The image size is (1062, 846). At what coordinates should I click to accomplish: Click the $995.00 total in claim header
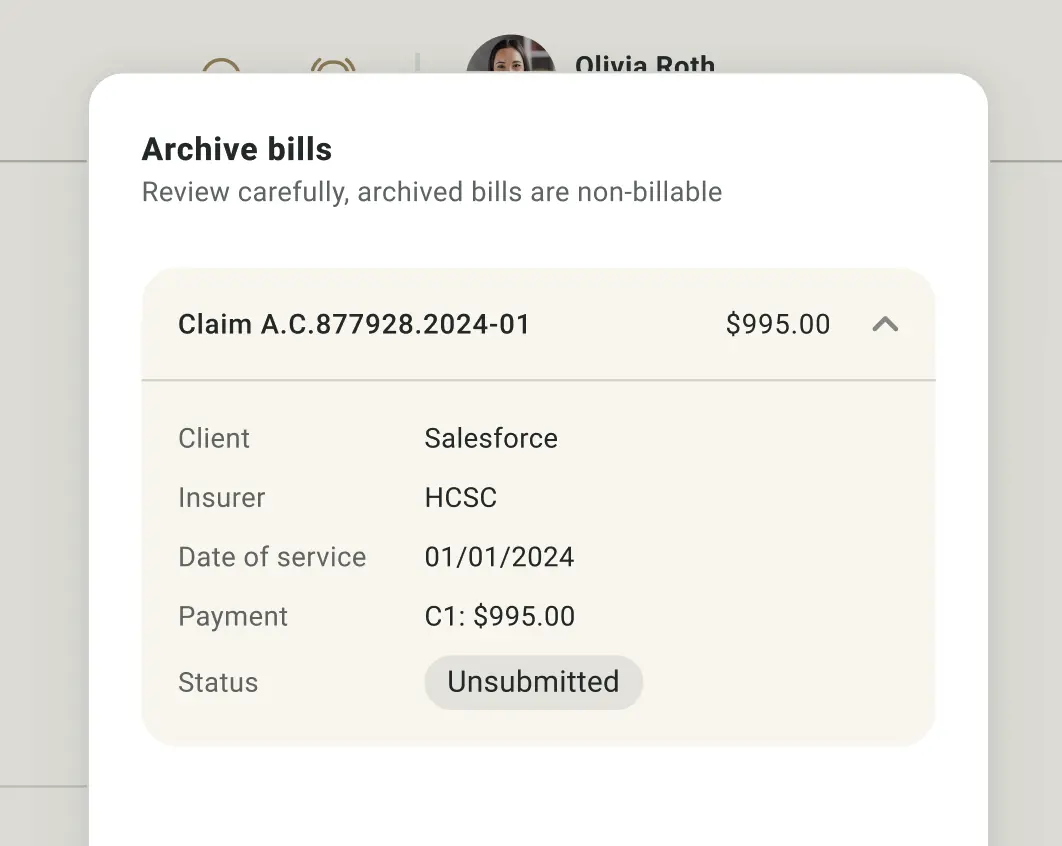click(x=778, y=324)
